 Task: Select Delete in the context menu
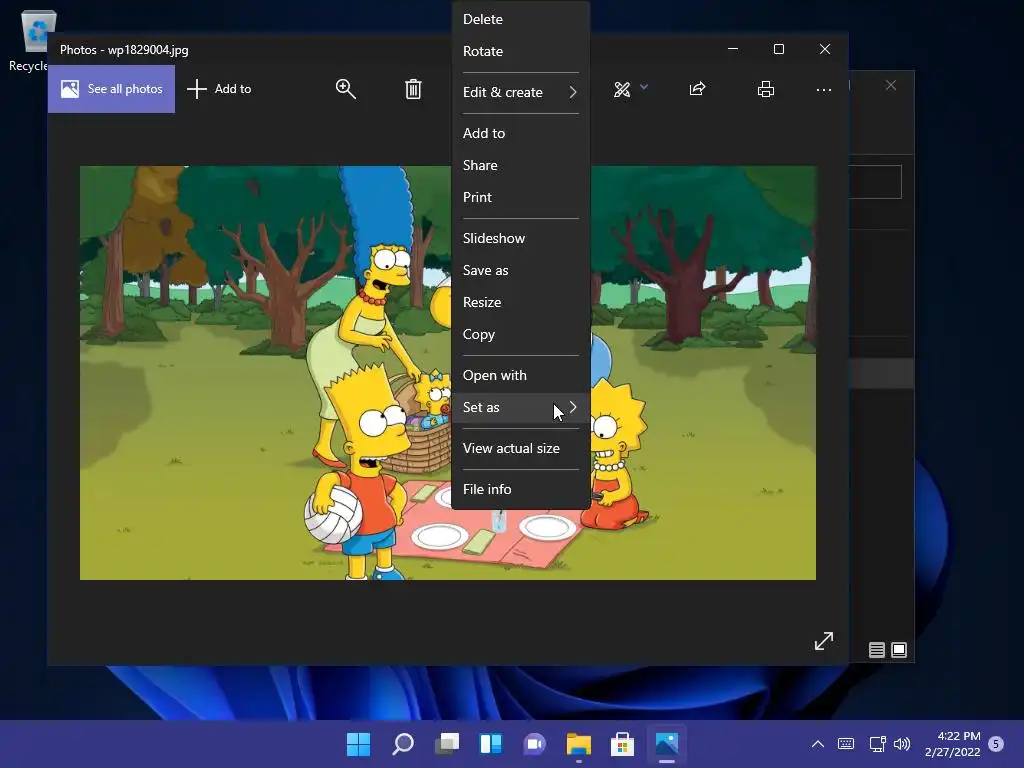tap(520, 19)
